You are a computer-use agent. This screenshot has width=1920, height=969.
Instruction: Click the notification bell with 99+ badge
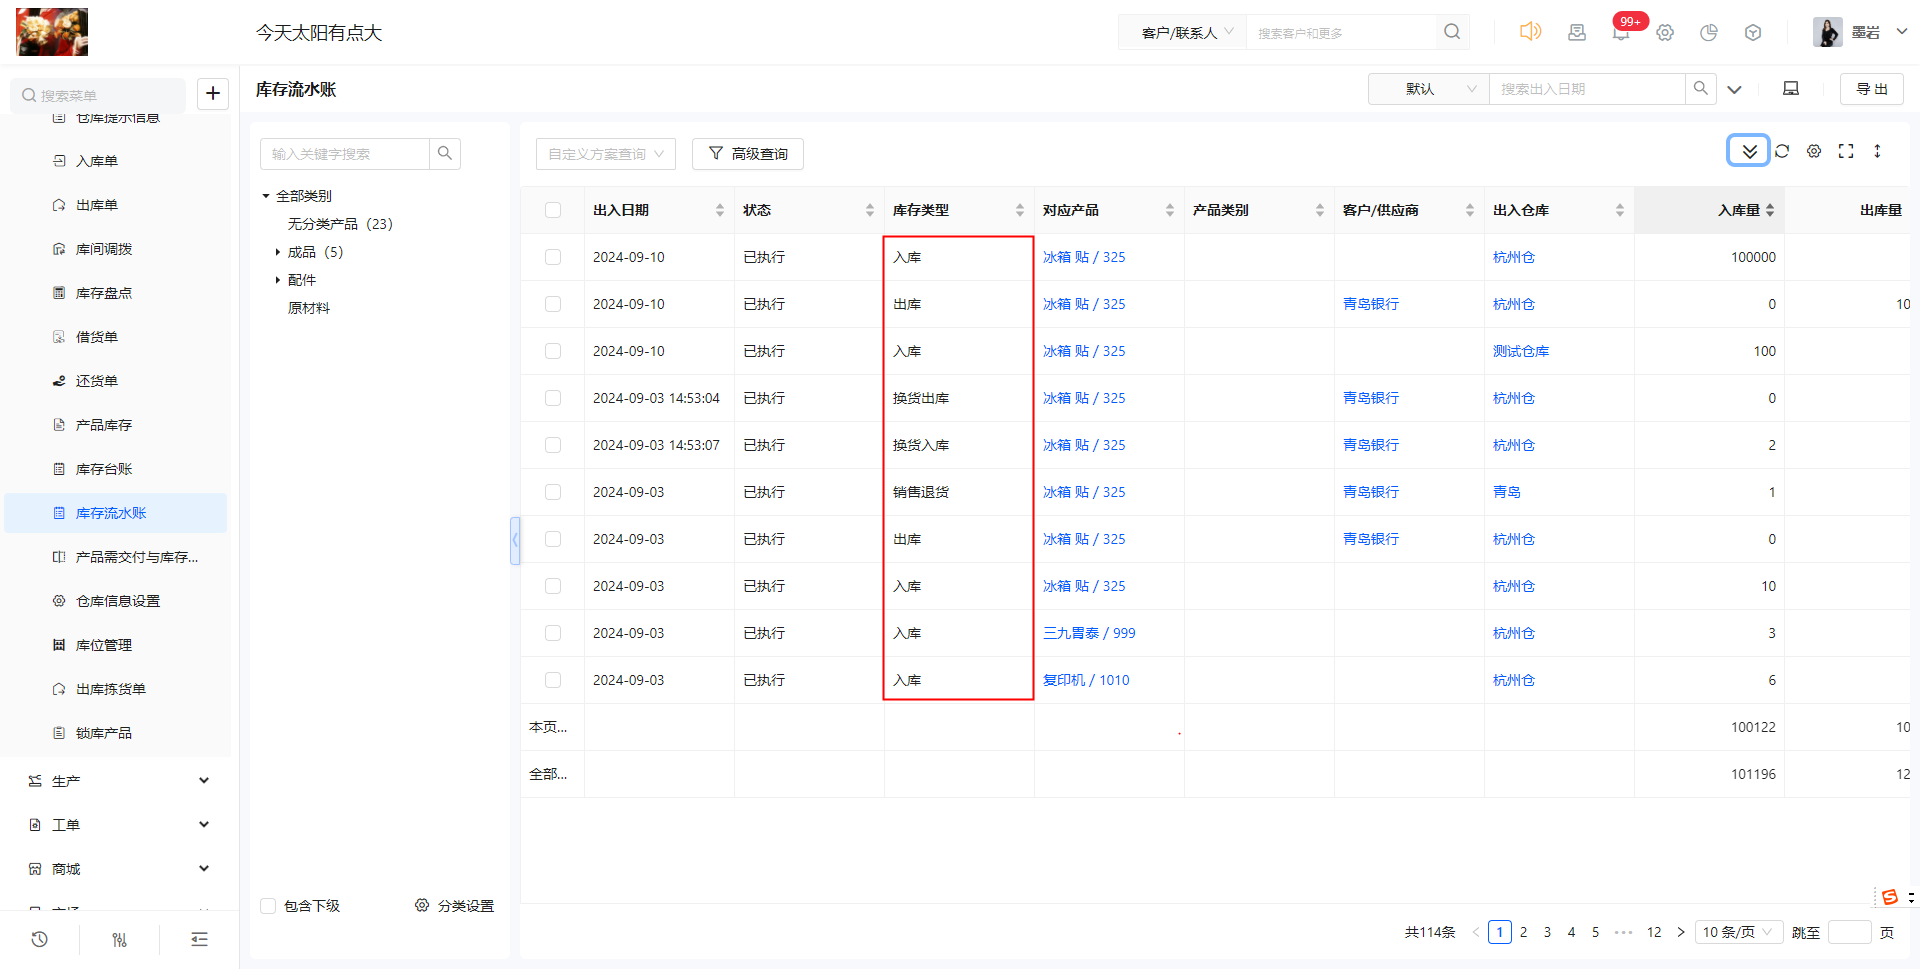pos(1621,33)
